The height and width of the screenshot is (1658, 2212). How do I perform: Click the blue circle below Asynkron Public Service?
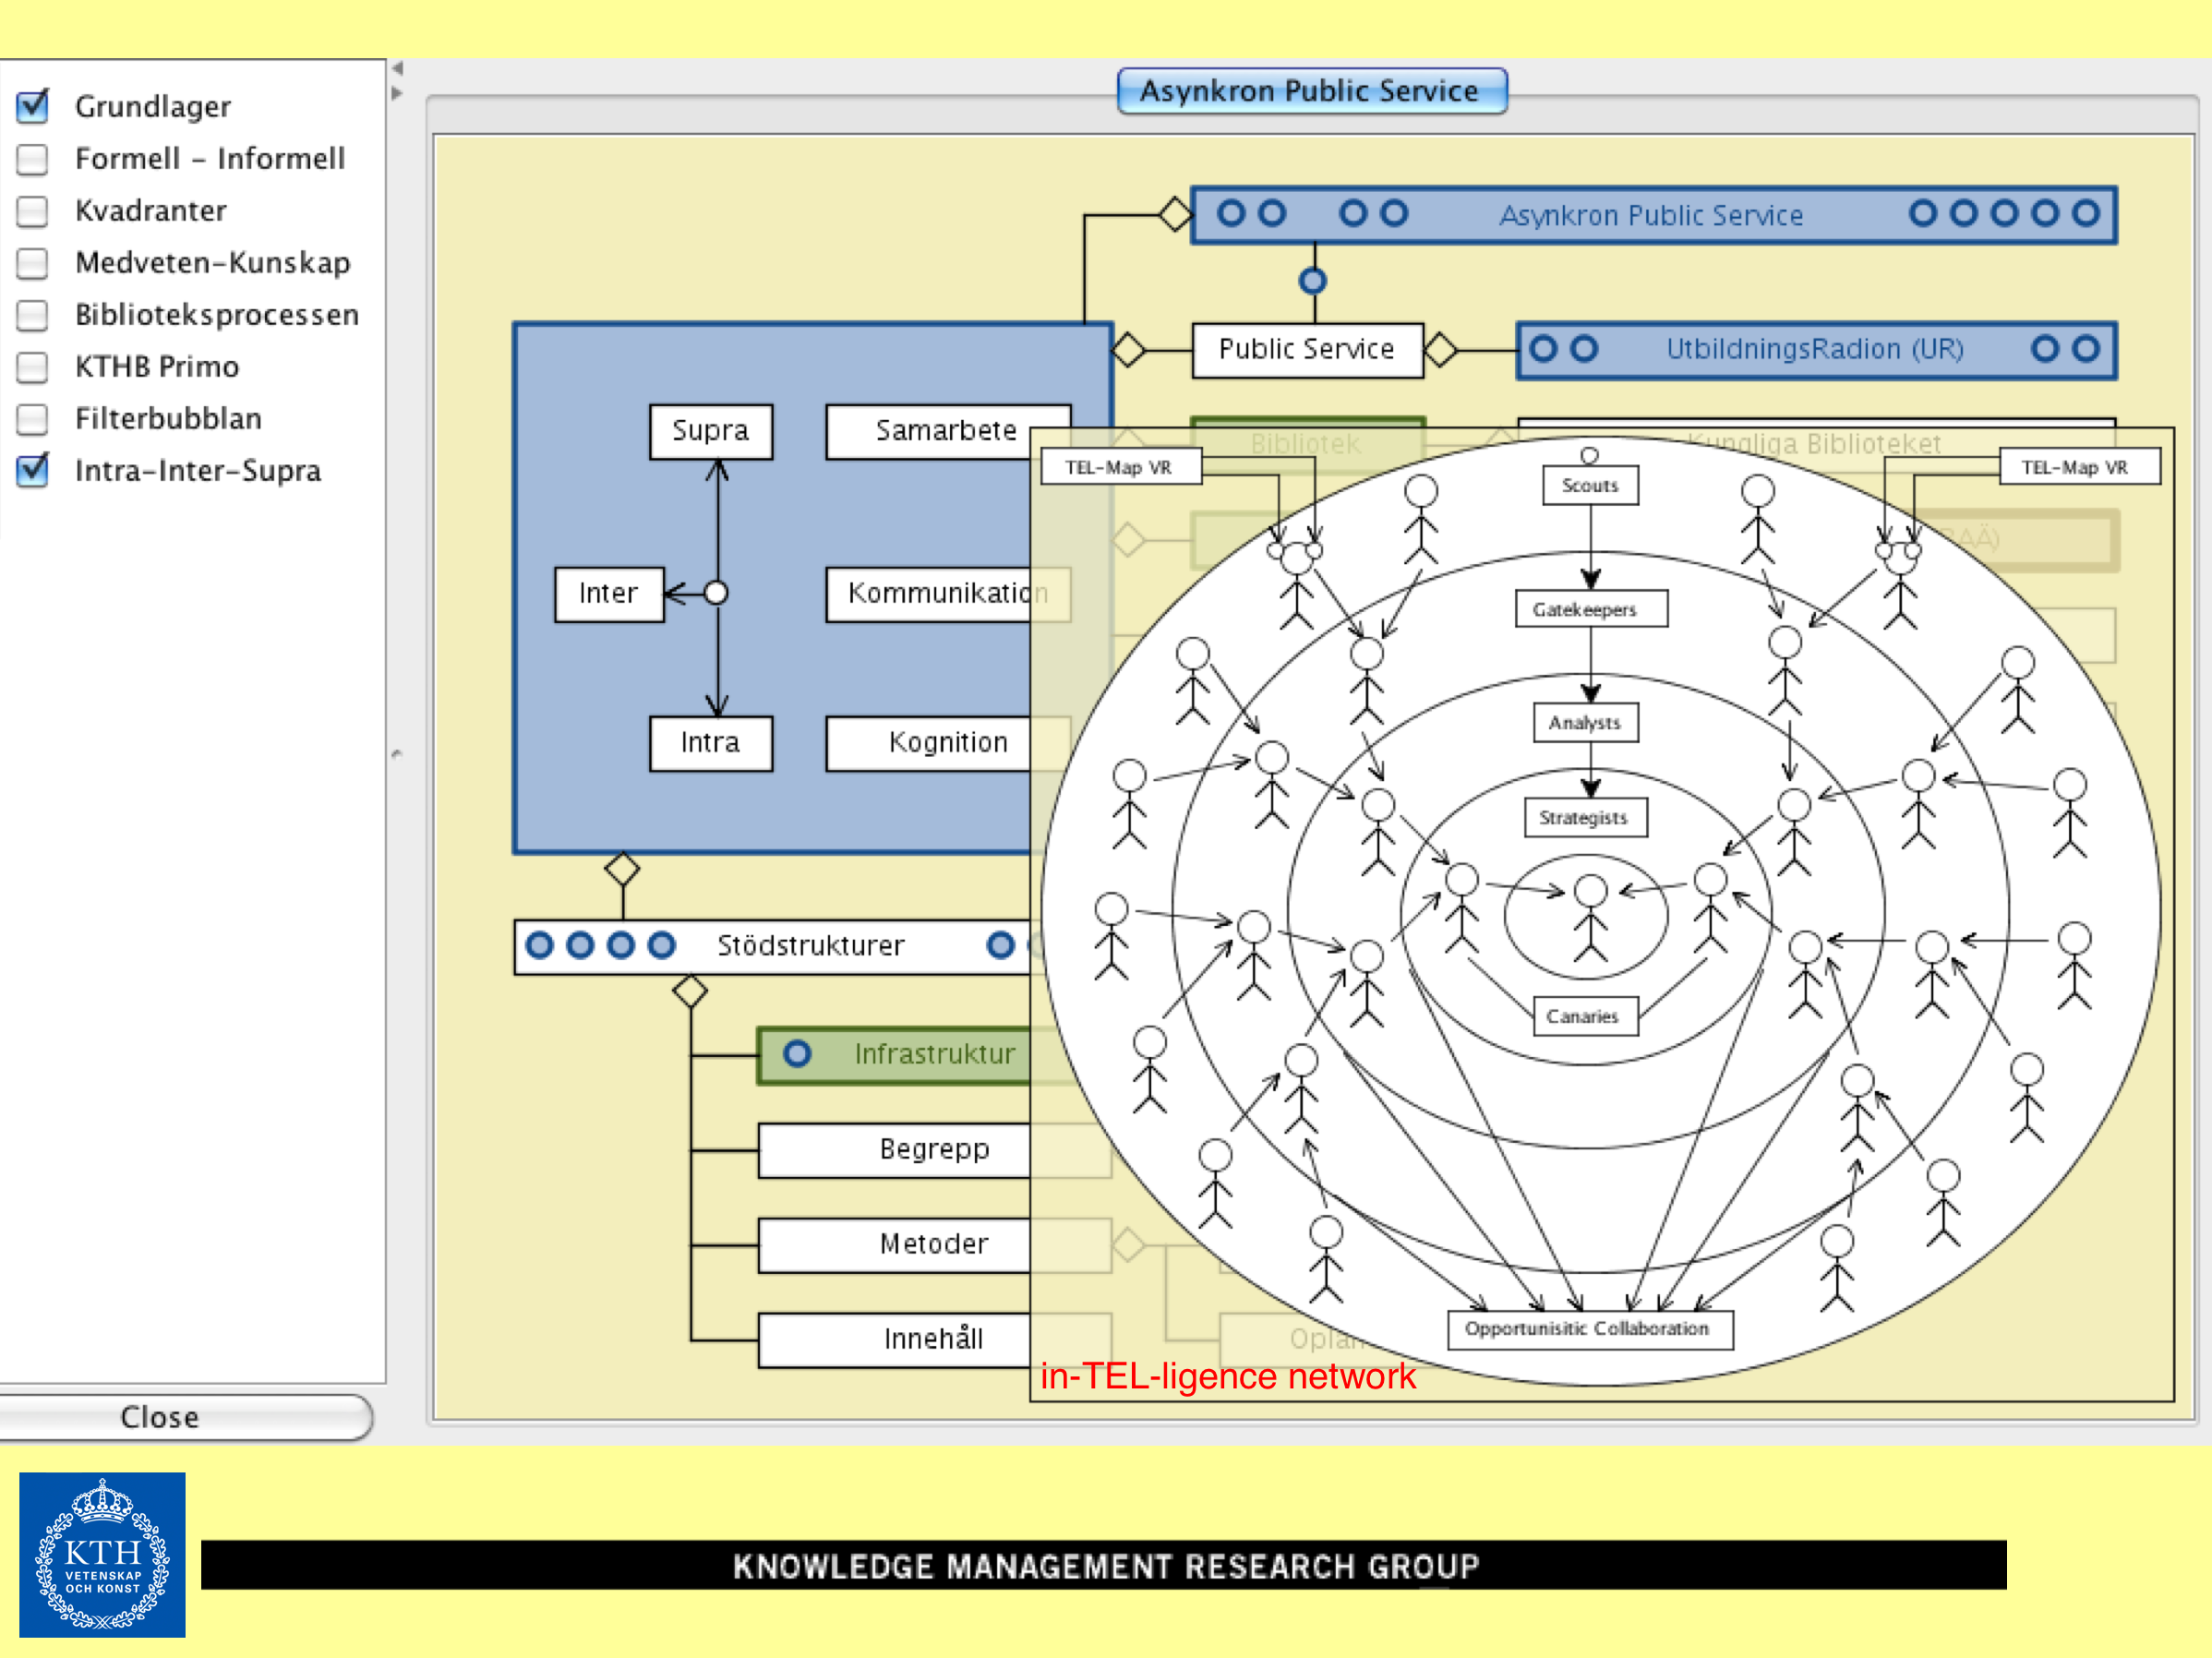point(1312,281)
